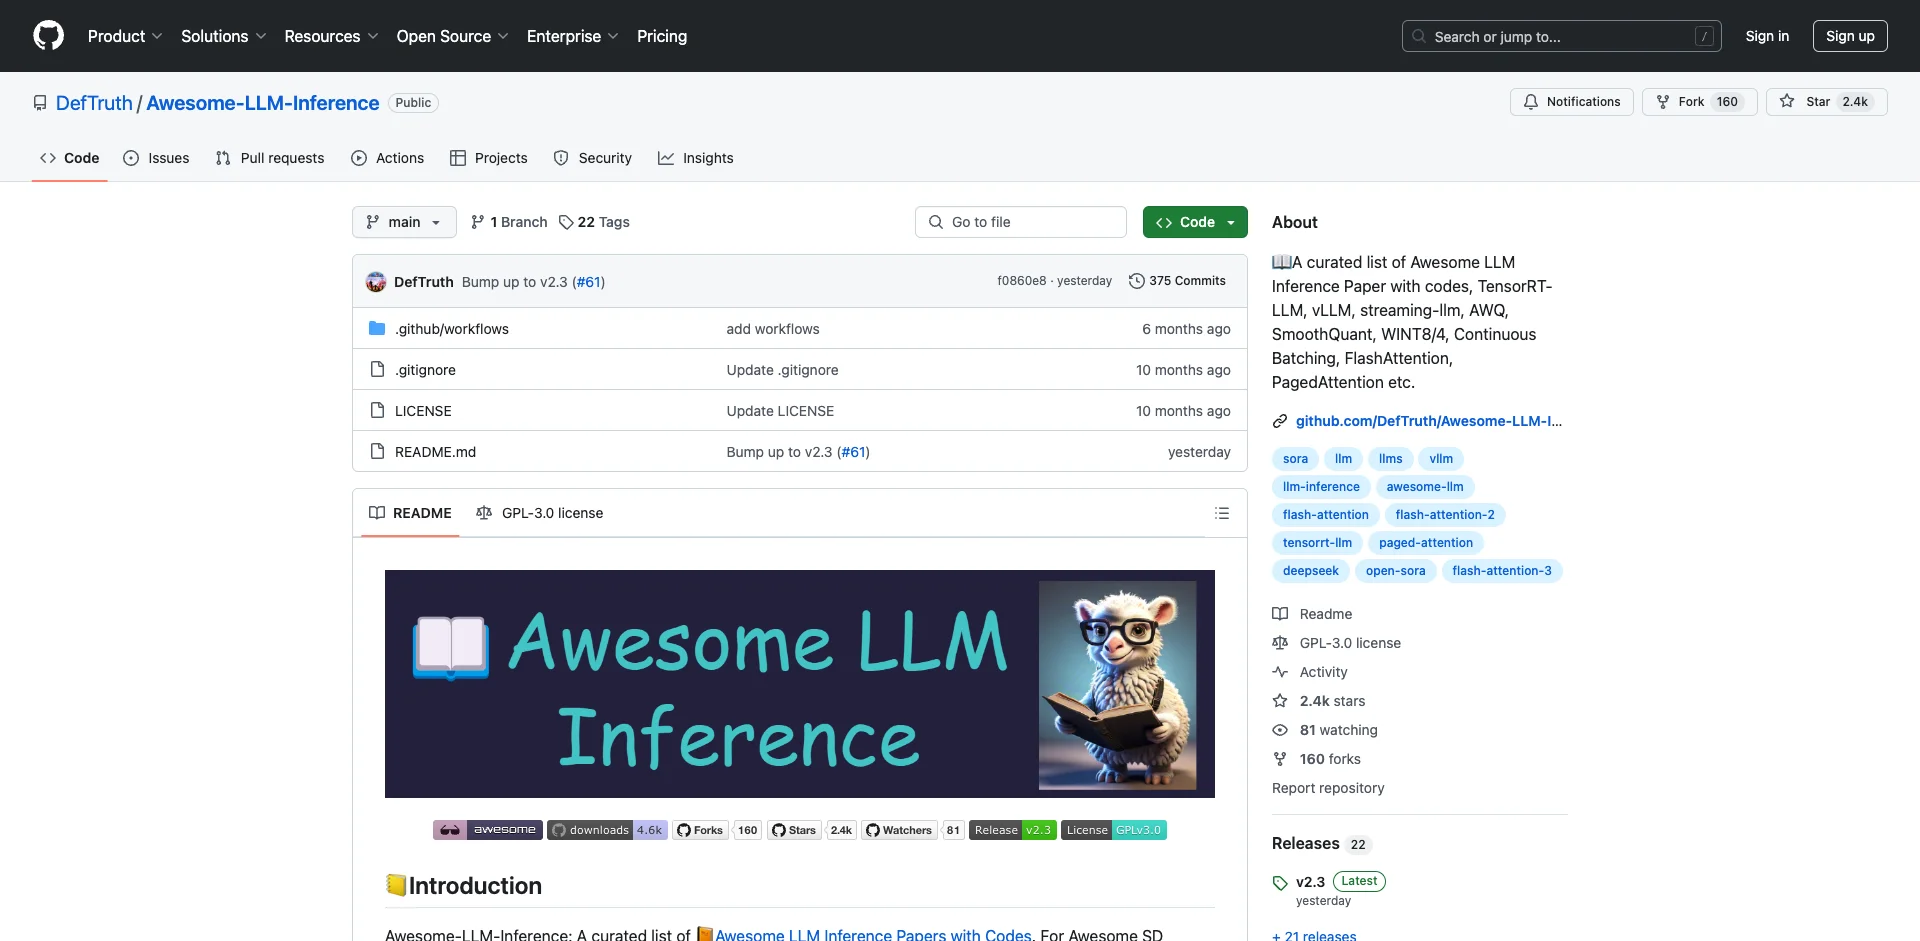Screen dimensions: 1920x941
Task: Select the deepseek topic tag
Action: 1311,571
